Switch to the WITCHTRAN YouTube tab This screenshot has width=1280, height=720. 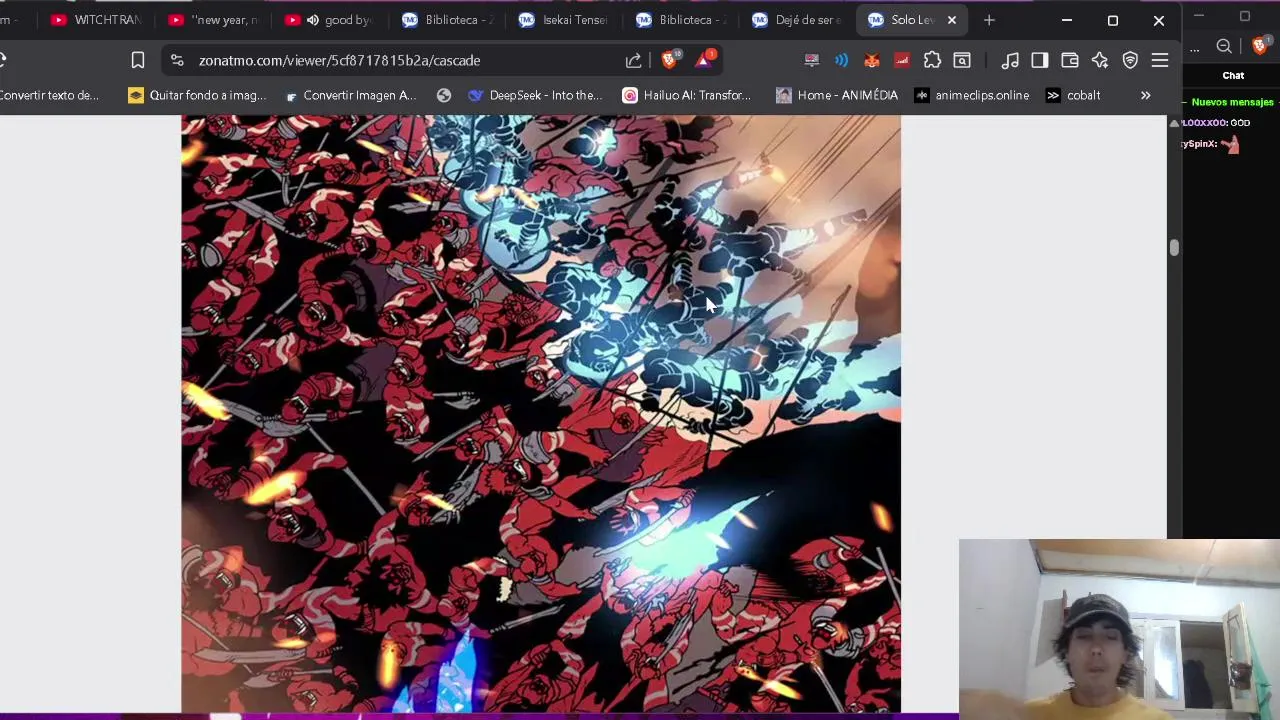point(96,20)
